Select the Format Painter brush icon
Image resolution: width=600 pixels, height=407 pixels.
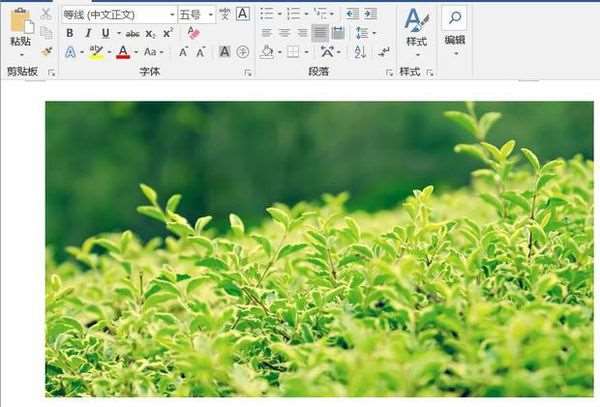[46, 52]
